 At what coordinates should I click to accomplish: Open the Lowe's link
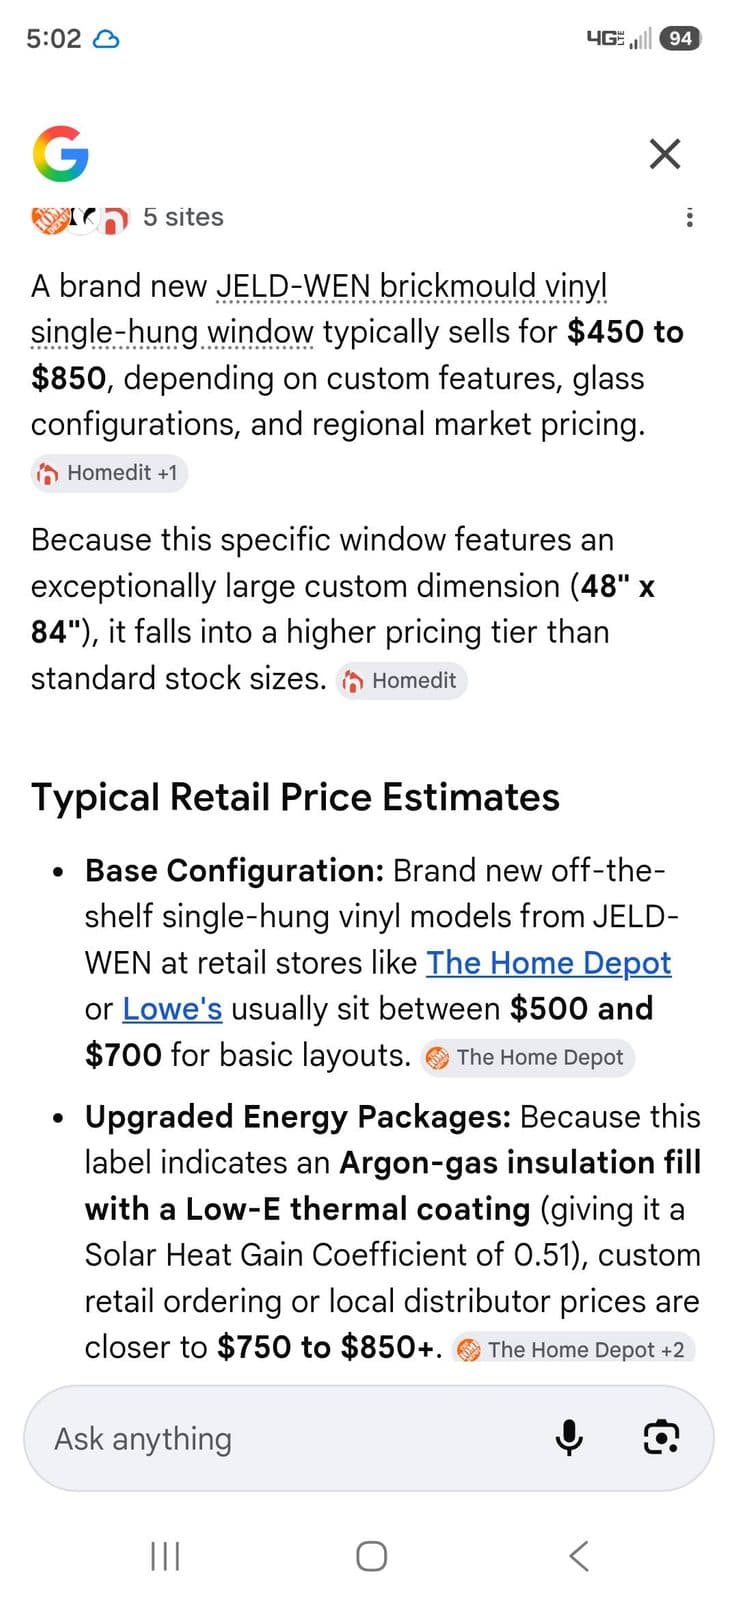tap(172, 1008)
